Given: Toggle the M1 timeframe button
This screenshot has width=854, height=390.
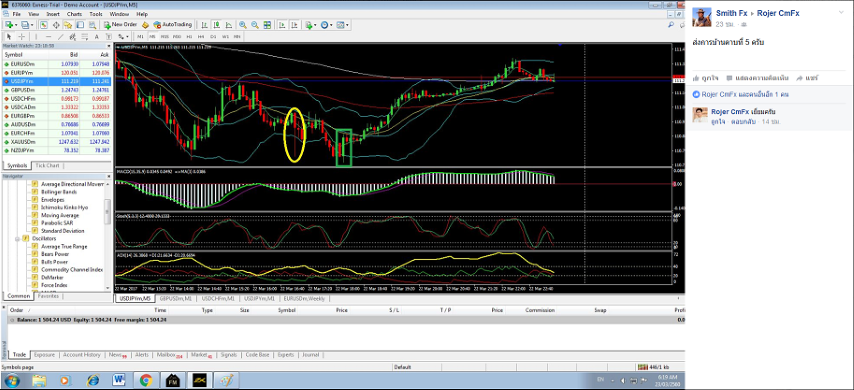Looking at the screenshot, I should tap(140, 36).
